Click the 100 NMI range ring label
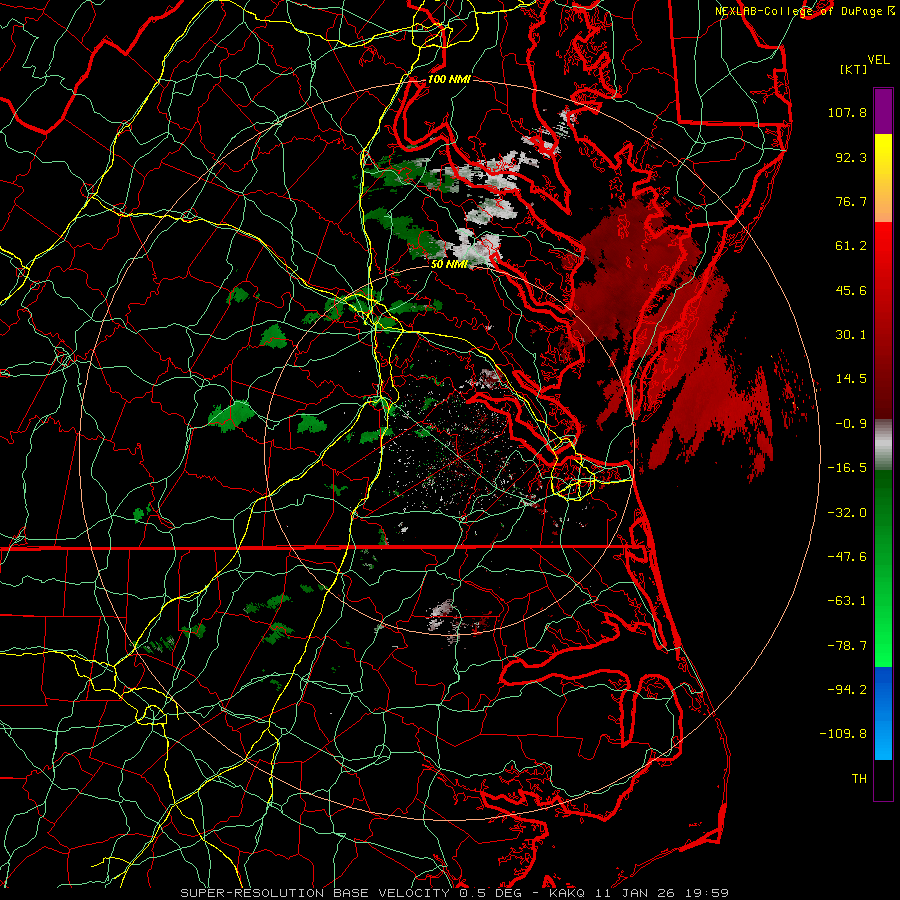The width and height of the screenshot is (900, 900). [449, 79]
